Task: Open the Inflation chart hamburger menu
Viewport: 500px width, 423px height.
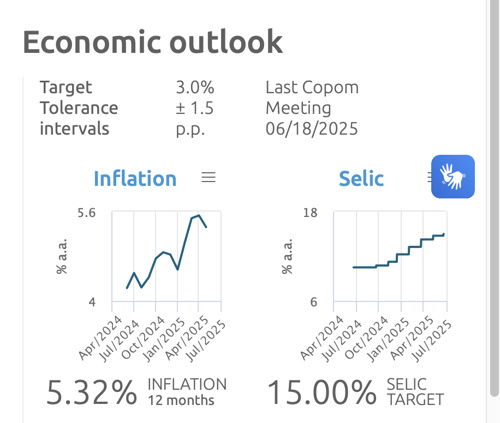Action: tap(209, 177)
